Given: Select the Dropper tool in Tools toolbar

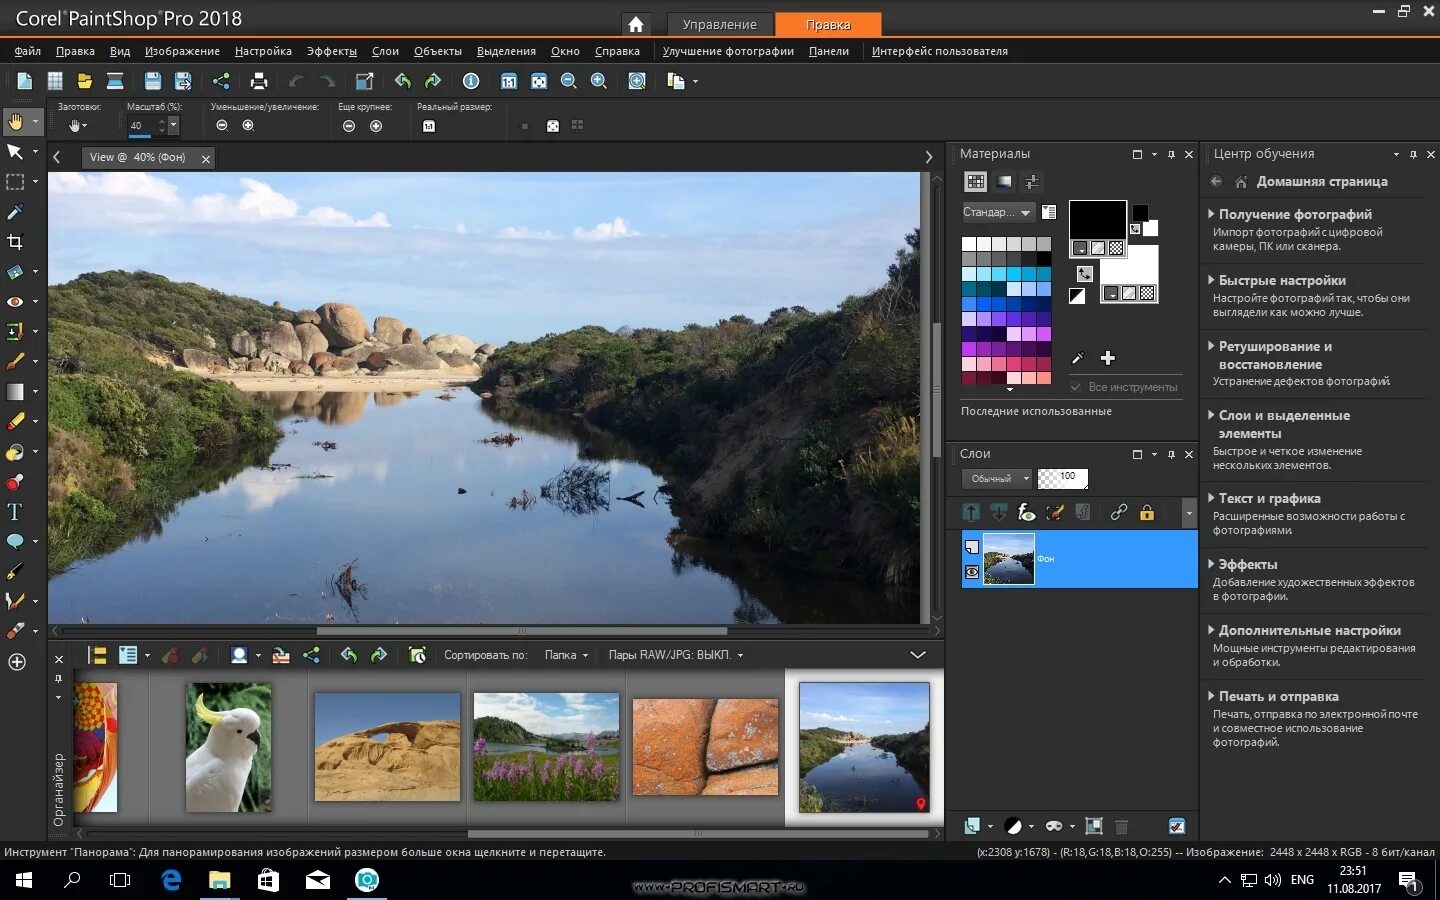Looking at the screenshot, I should click(15, 212).
